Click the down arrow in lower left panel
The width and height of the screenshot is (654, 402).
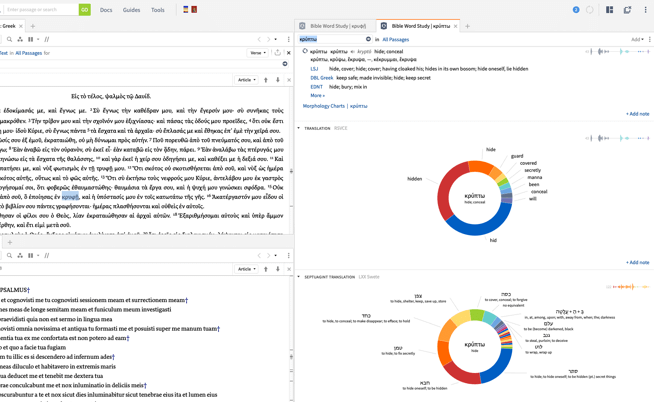click(x=277, y=269)
